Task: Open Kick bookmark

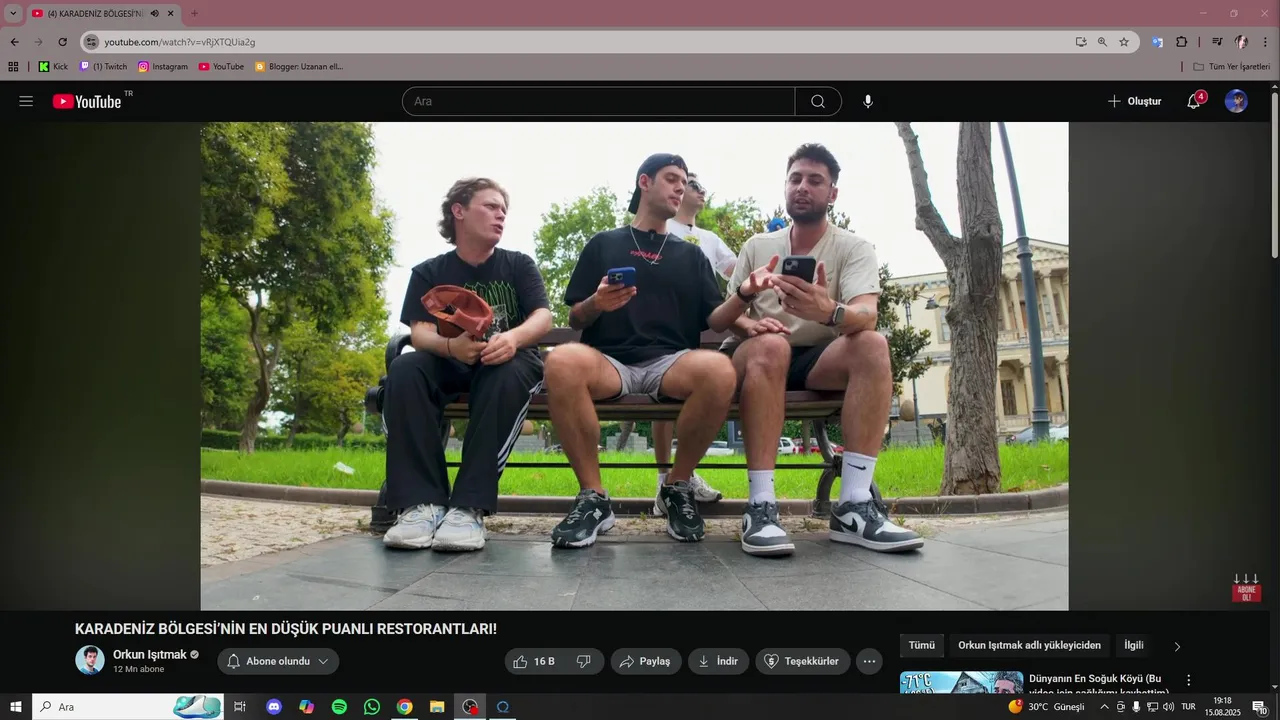Action: point(54,66)
